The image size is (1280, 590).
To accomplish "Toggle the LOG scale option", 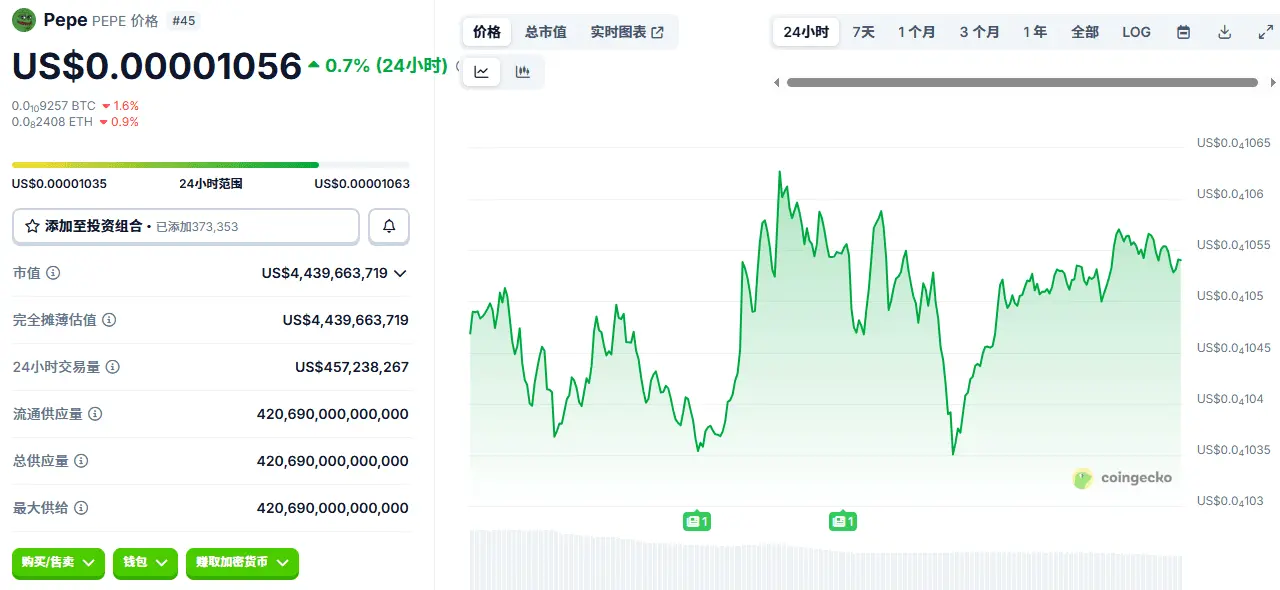I will 1136,32.
